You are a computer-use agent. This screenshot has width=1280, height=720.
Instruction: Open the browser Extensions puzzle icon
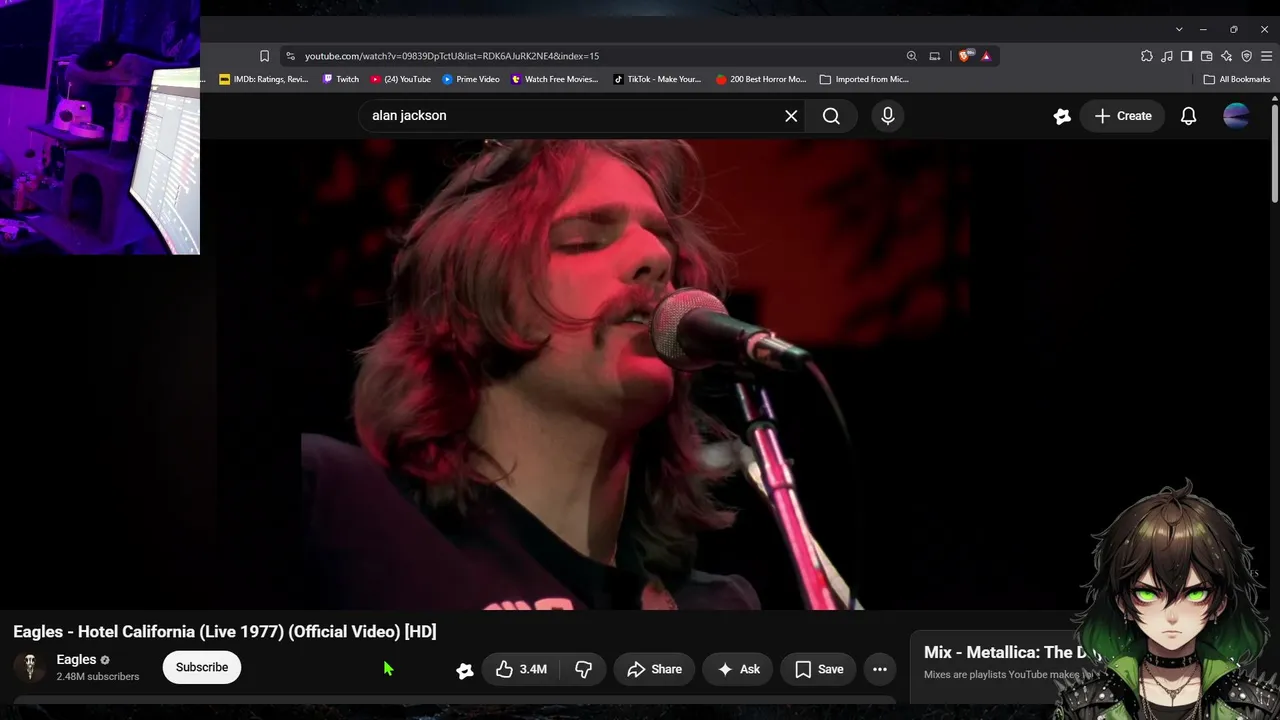coord(1147,56)
